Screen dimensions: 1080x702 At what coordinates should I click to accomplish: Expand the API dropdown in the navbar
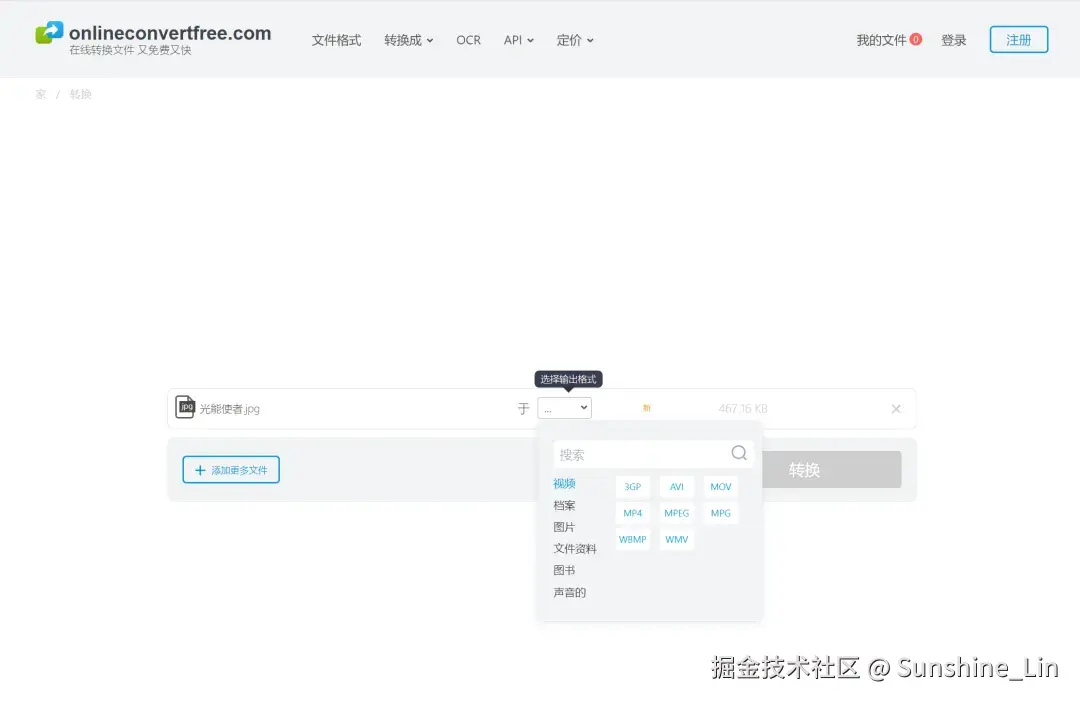coord(518,40)
